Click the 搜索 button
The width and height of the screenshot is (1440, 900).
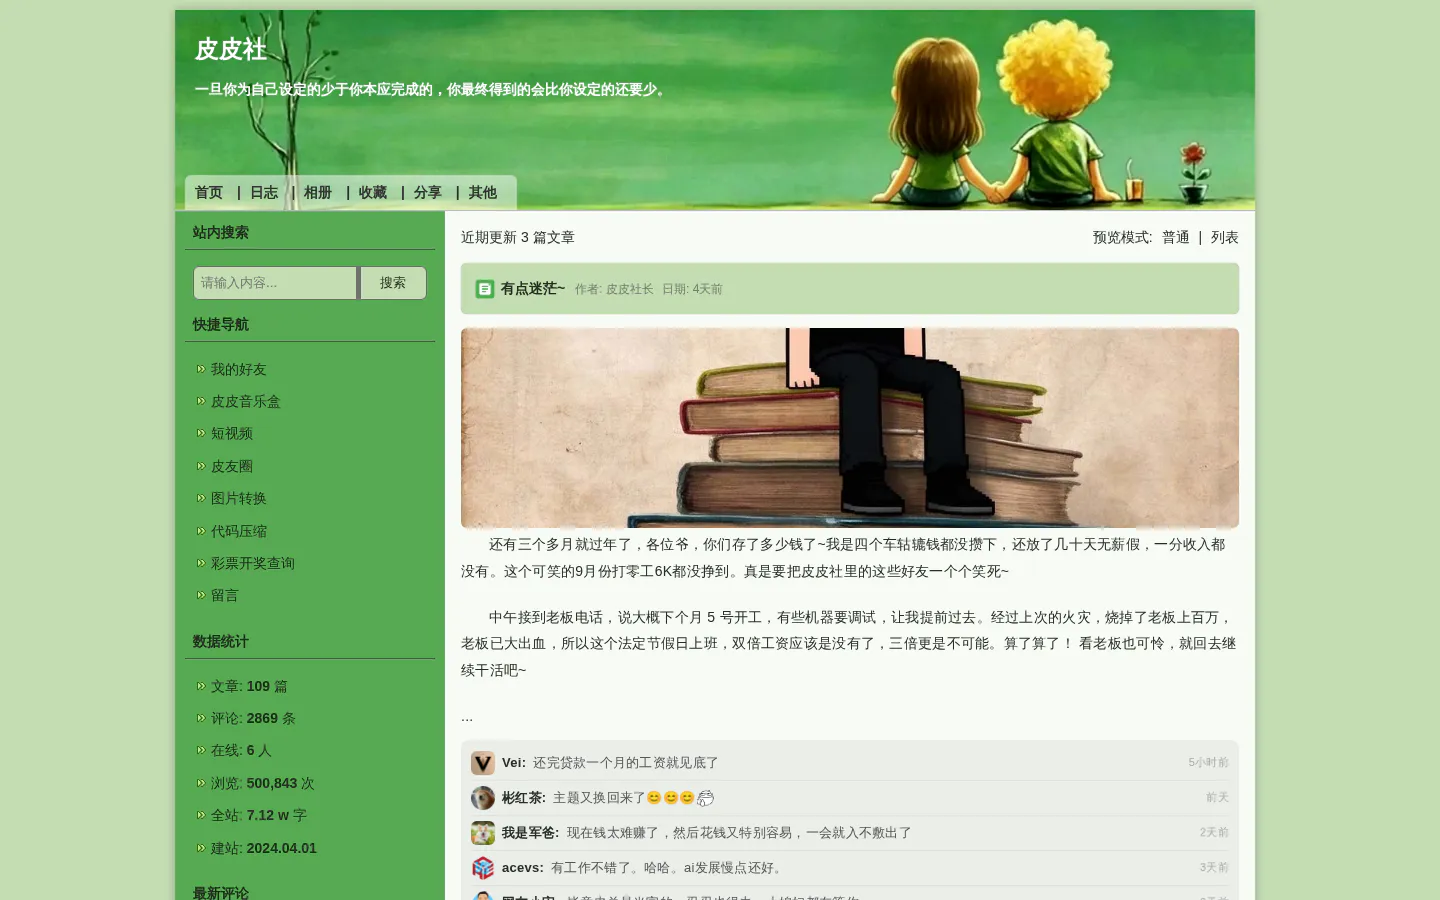coord(393,283)
